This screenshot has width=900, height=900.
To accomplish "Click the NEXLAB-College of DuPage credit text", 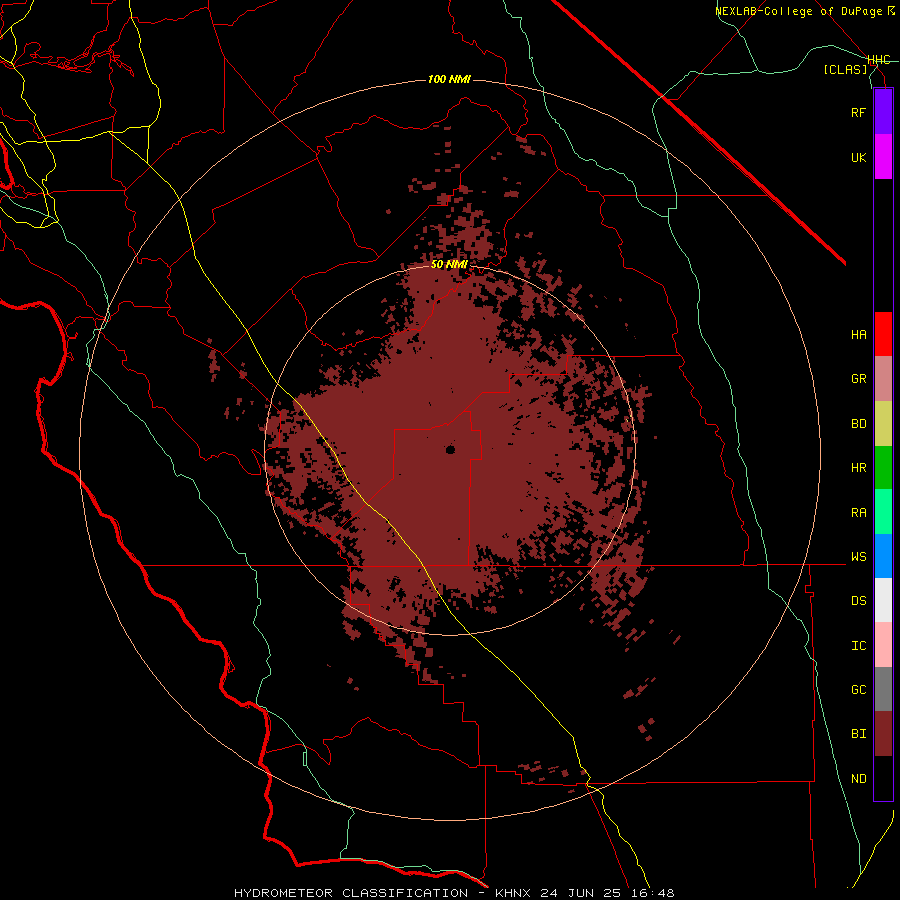I will tap(799, 11).
